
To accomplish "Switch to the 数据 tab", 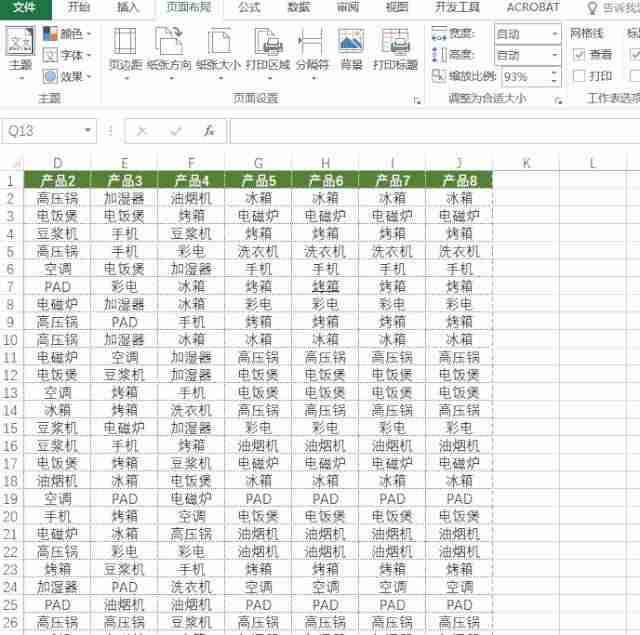I will point(299,7).
